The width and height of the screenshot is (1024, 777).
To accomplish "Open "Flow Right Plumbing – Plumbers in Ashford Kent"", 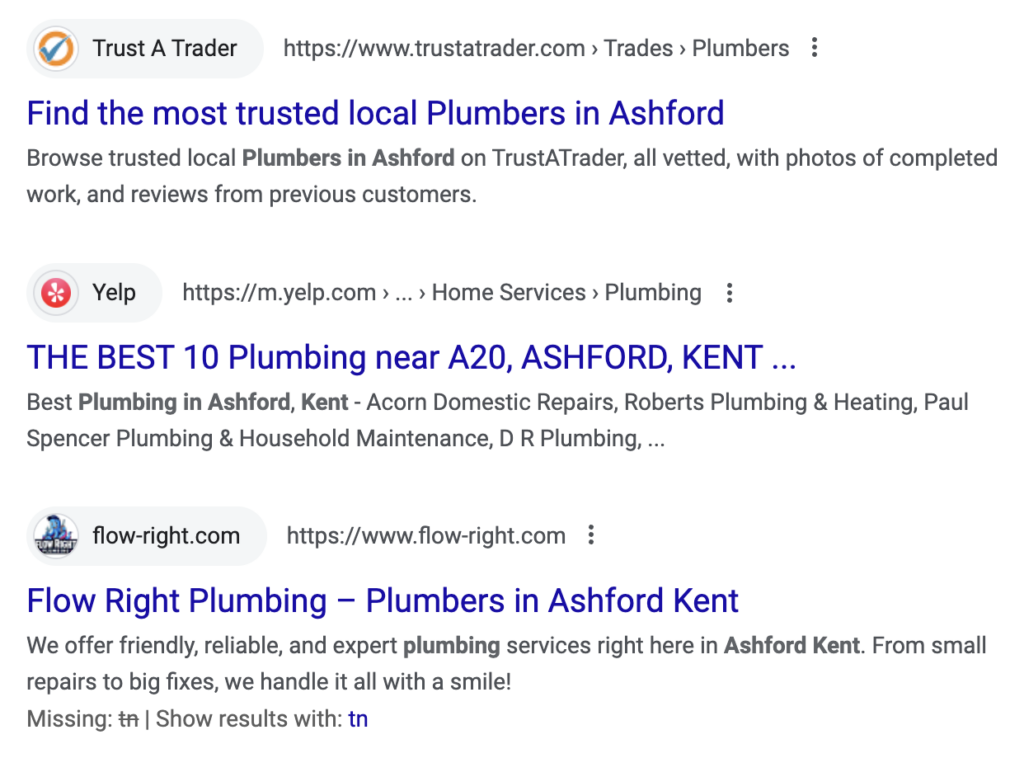I will click(x=383, y=601).
